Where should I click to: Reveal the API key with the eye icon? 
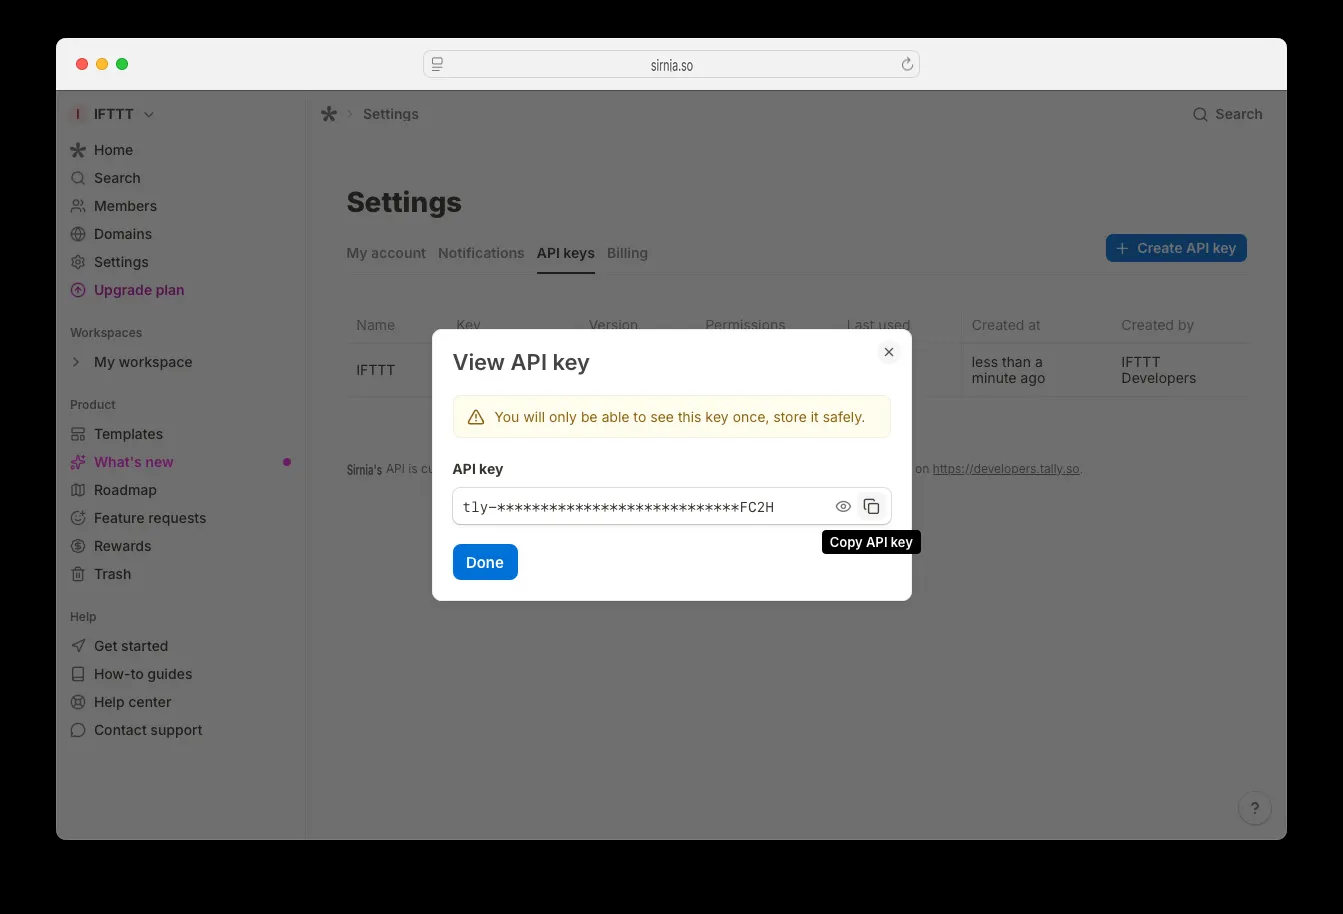[x=843, y=507]
